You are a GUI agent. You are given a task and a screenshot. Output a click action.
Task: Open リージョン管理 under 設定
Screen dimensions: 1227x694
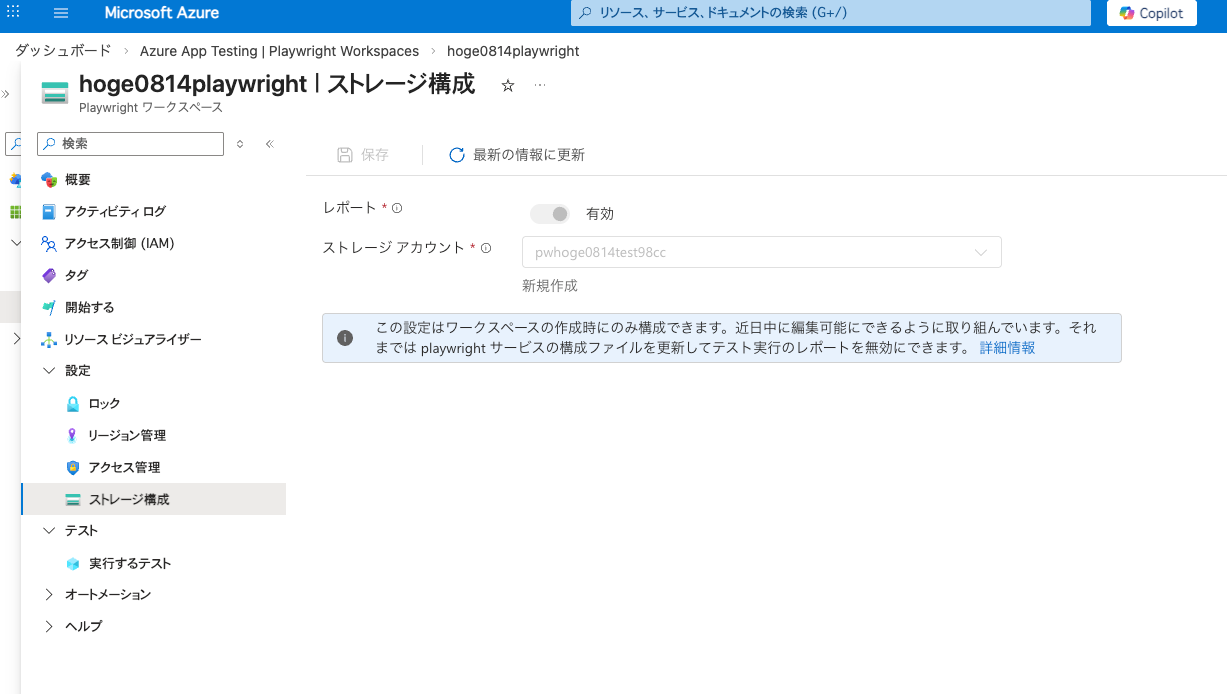tap(126, 435)
